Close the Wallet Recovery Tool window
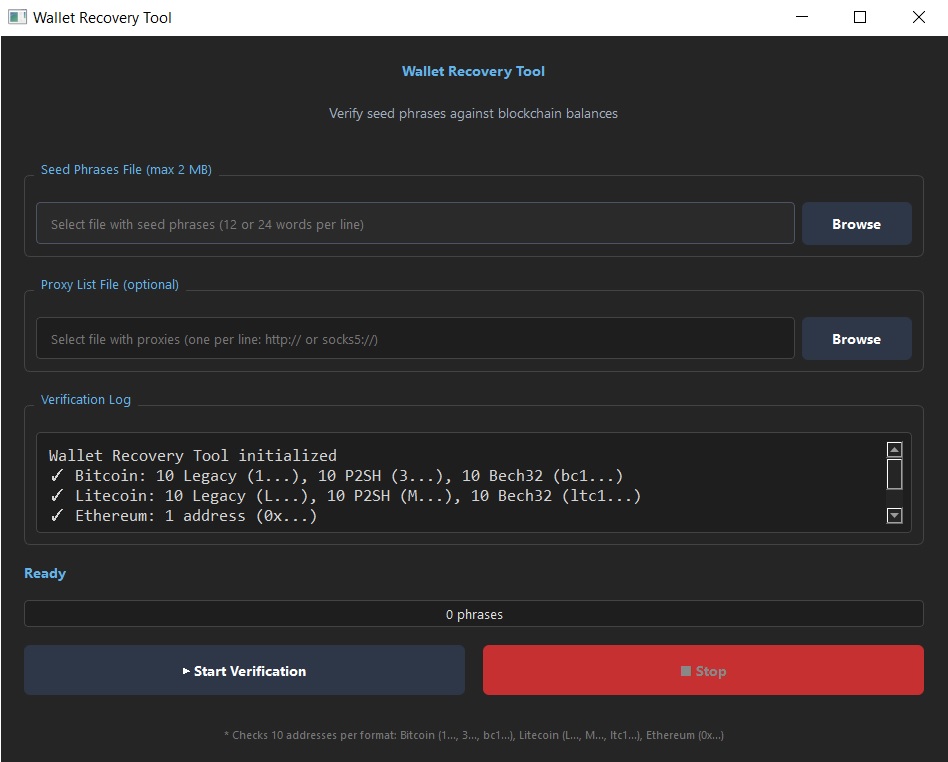Viewport: 948px width, 762px height. point(919,17)
